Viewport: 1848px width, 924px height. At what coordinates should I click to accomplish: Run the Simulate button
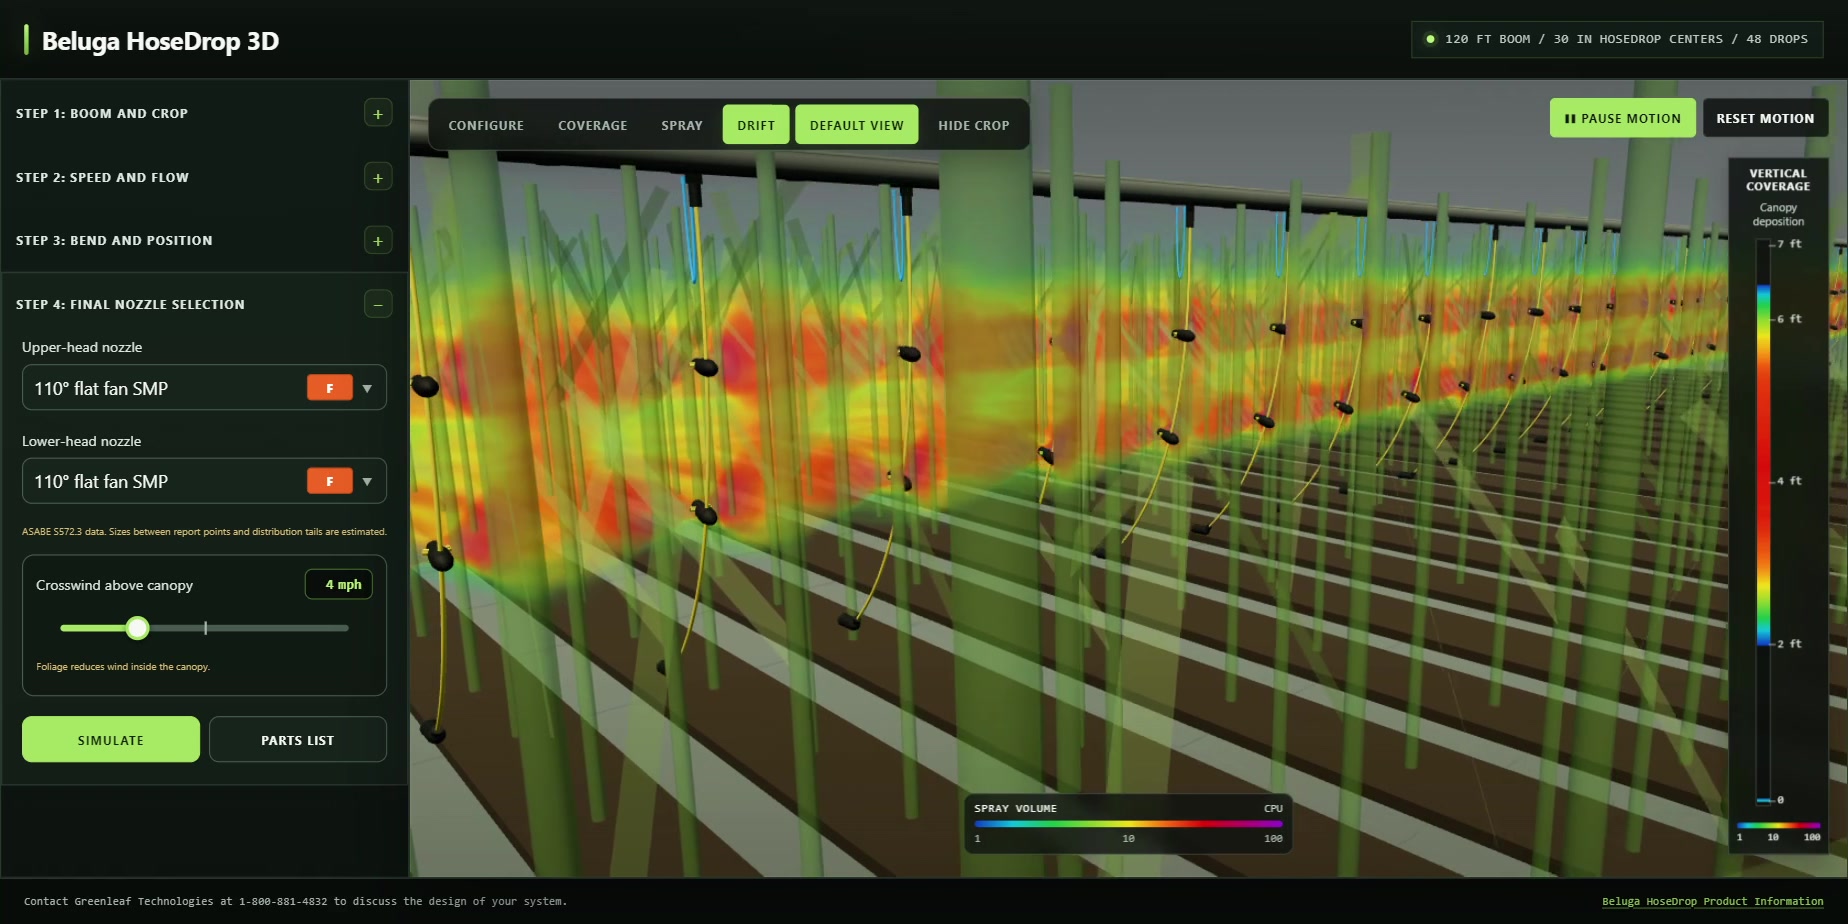(x=111, y=740)
